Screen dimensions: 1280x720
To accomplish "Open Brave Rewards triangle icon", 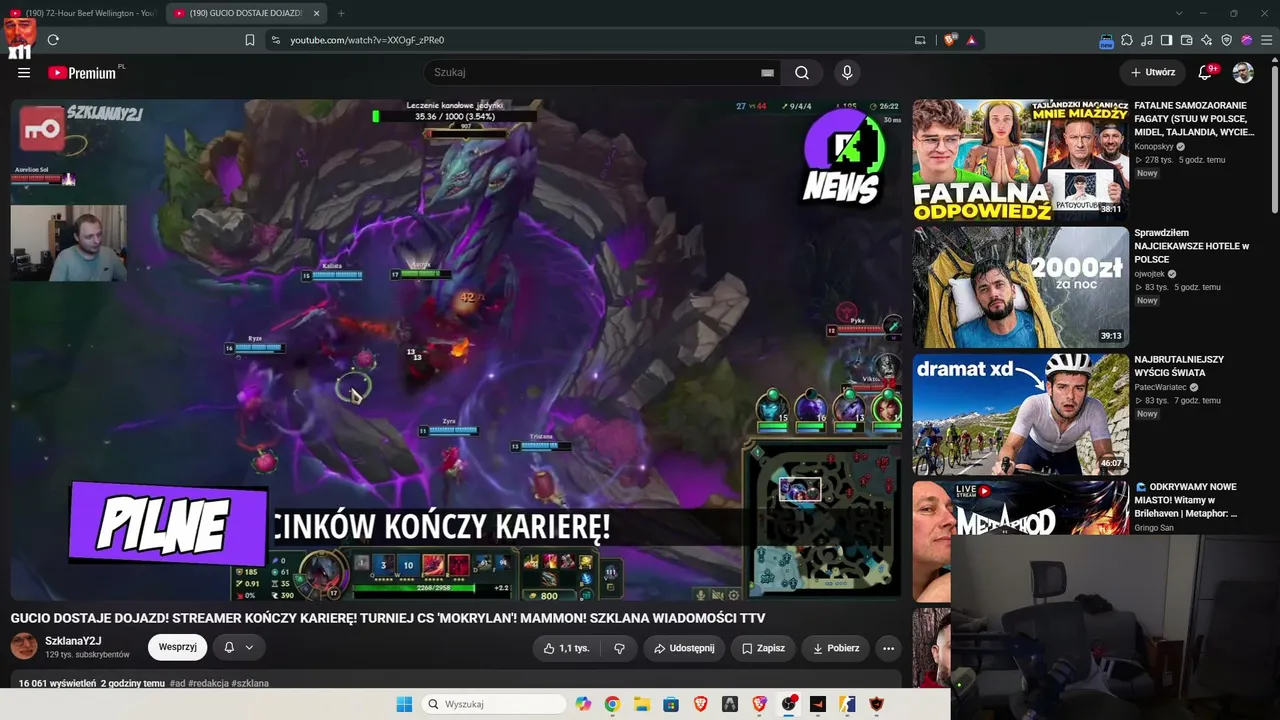I will 971,40.
